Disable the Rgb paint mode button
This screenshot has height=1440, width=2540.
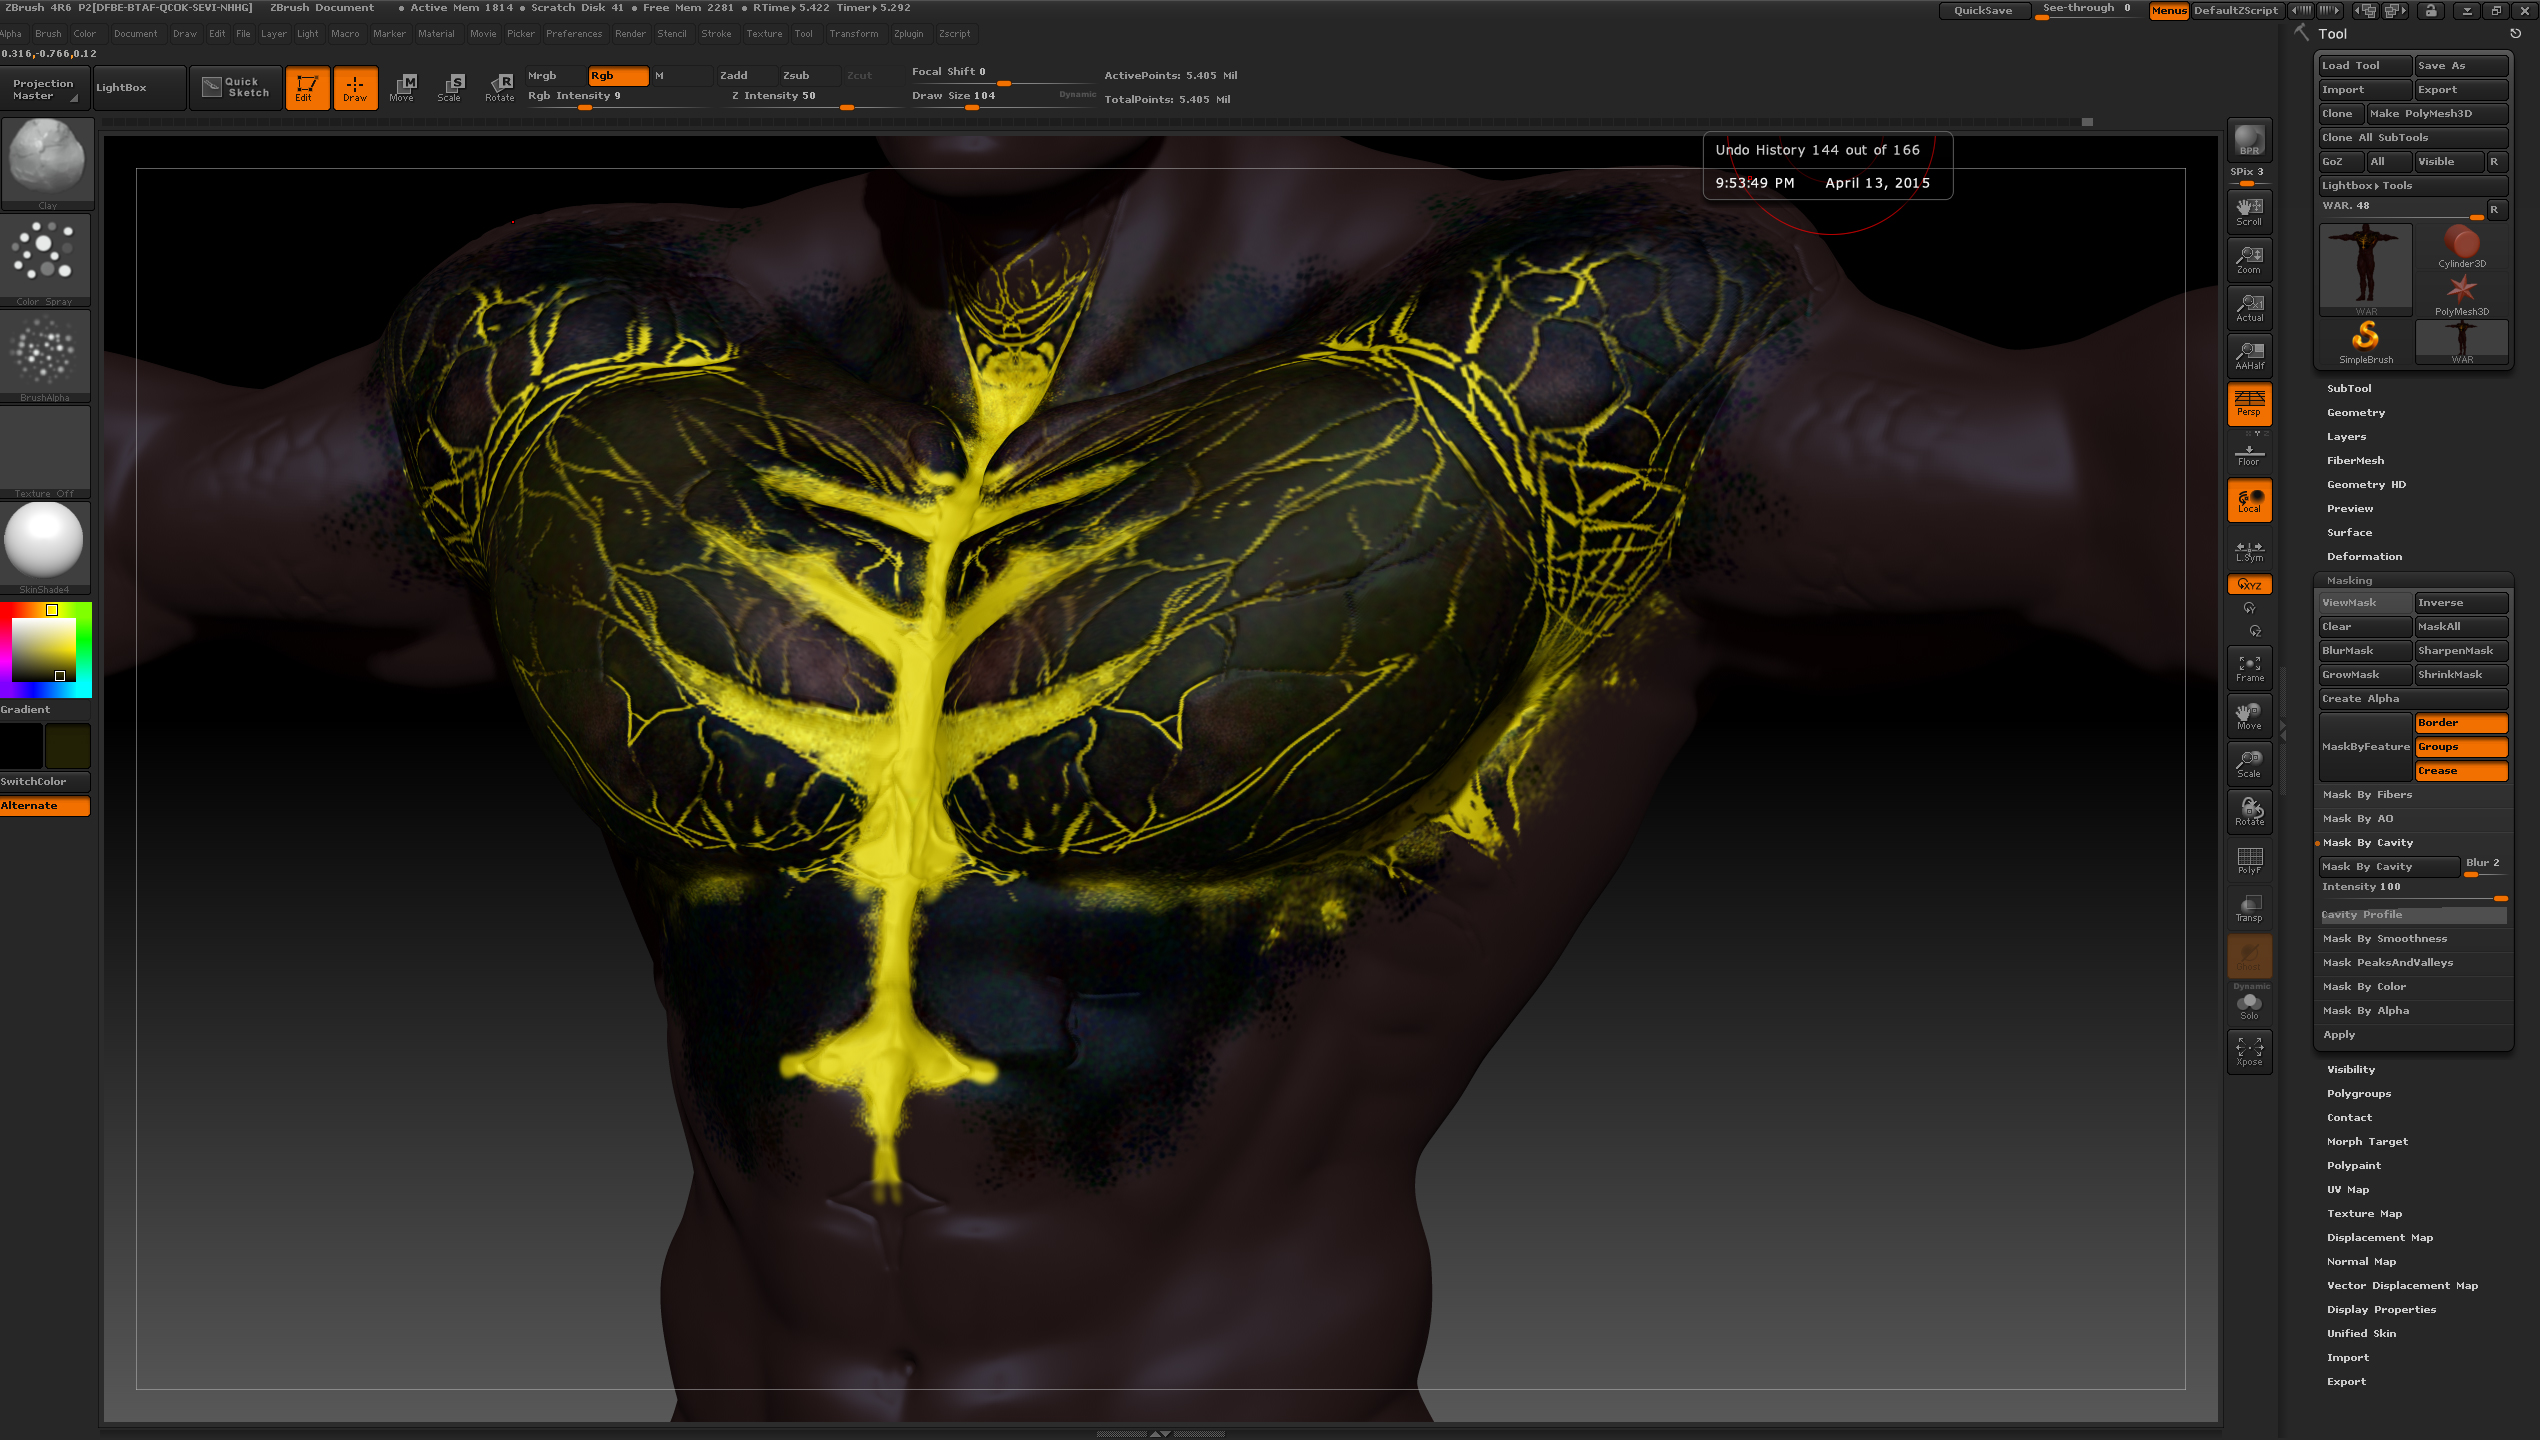click(x=617, y=76)
